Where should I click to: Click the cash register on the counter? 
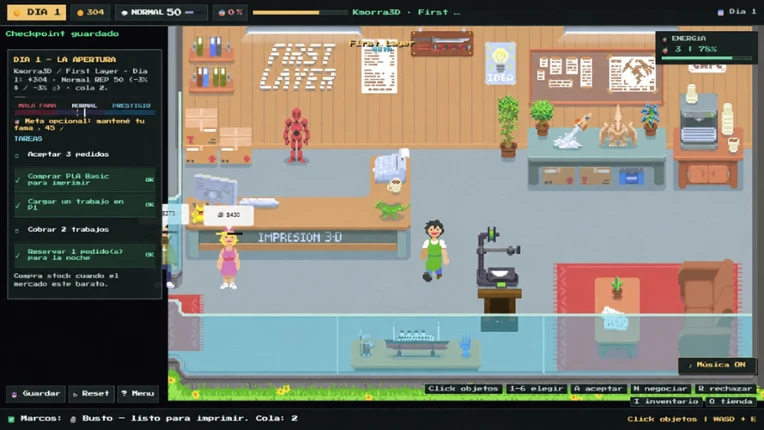click(391, 166)
